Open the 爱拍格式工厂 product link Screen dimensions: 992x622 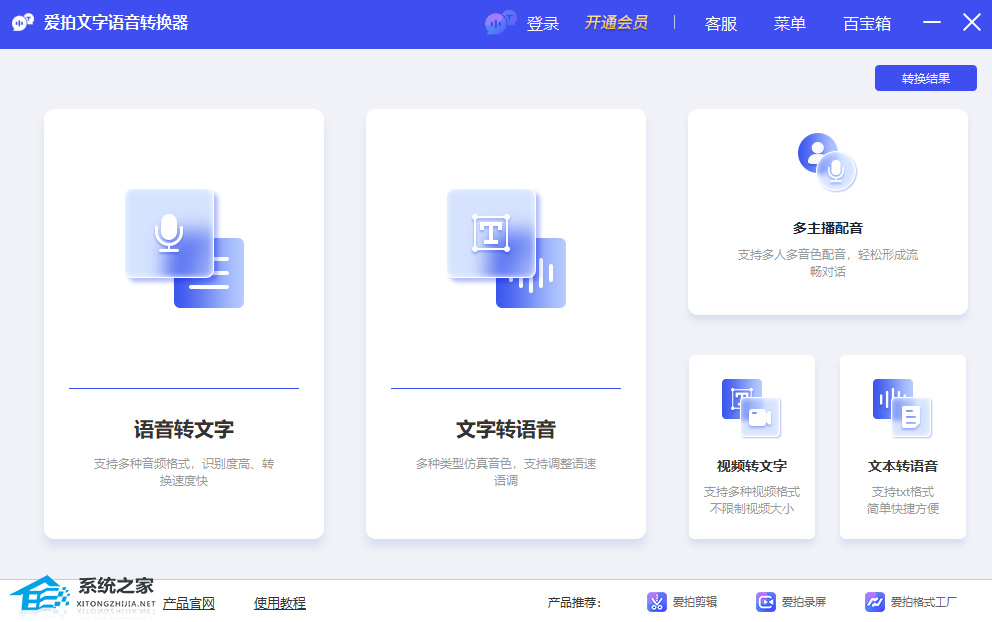click(924, 602)
